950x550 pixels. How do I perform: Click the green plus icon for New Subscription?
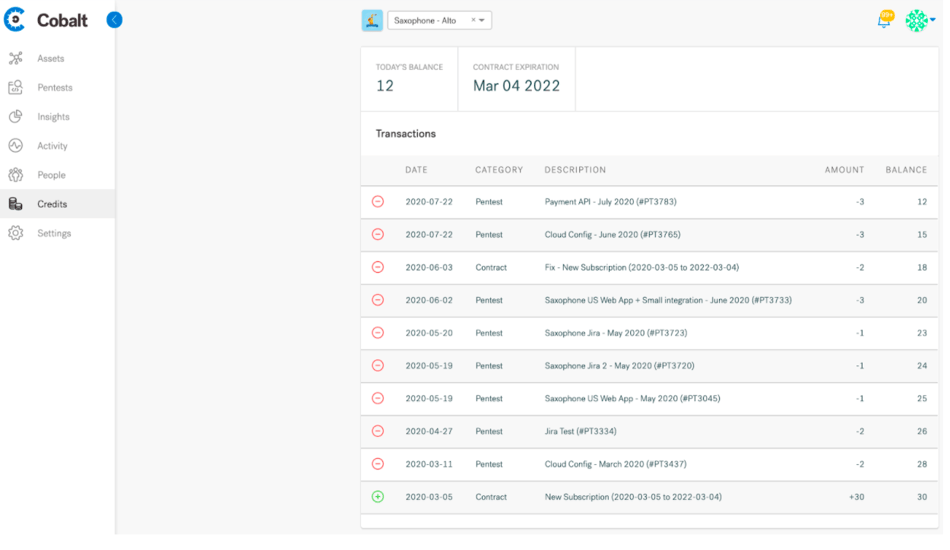[377, 497]
